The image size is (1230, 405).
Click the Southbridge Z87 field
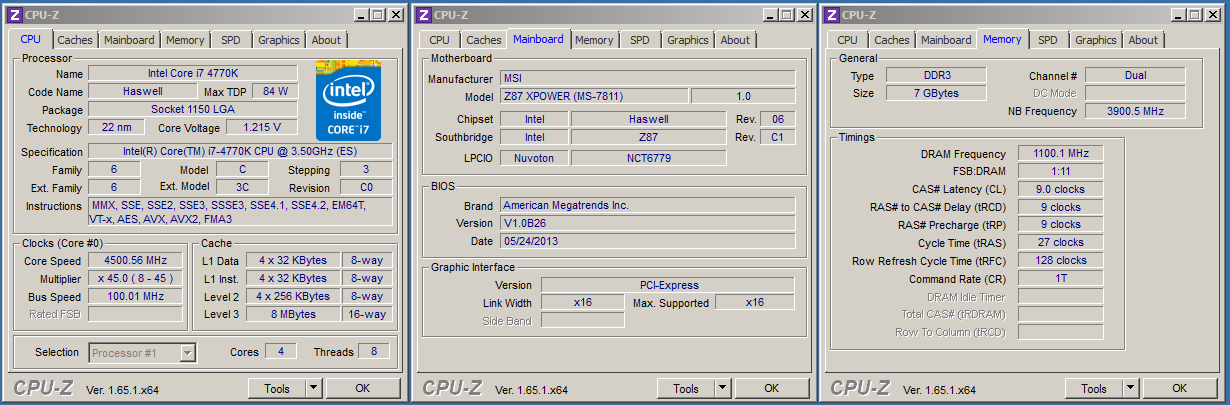649,137
